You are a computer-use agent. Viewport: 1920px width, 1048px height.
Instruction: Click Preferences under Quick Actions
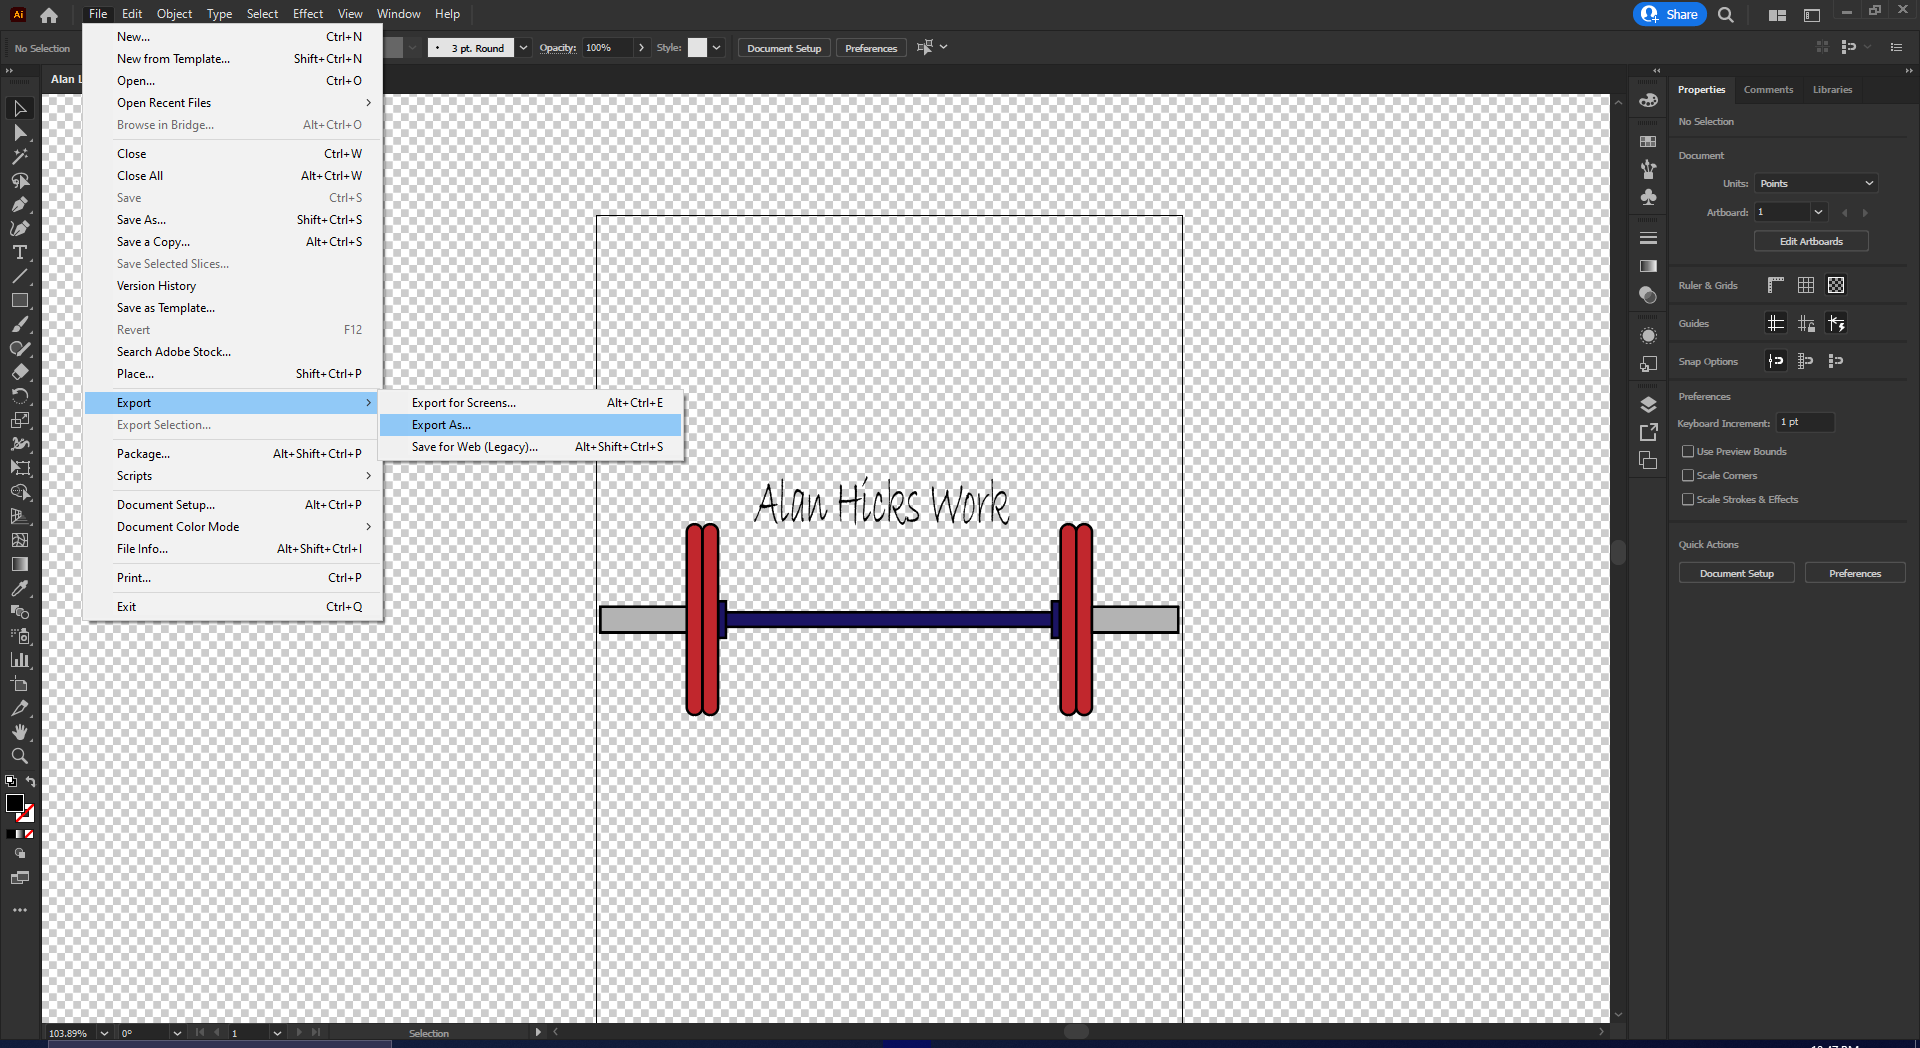click(1855, 574)
